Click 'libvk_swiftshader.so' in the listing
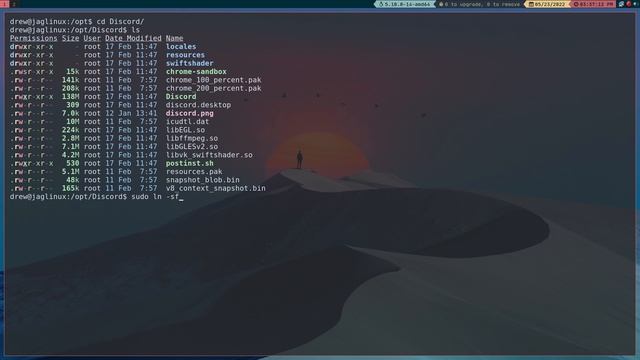The image size is (640, 360). click(x=209, y=155)
